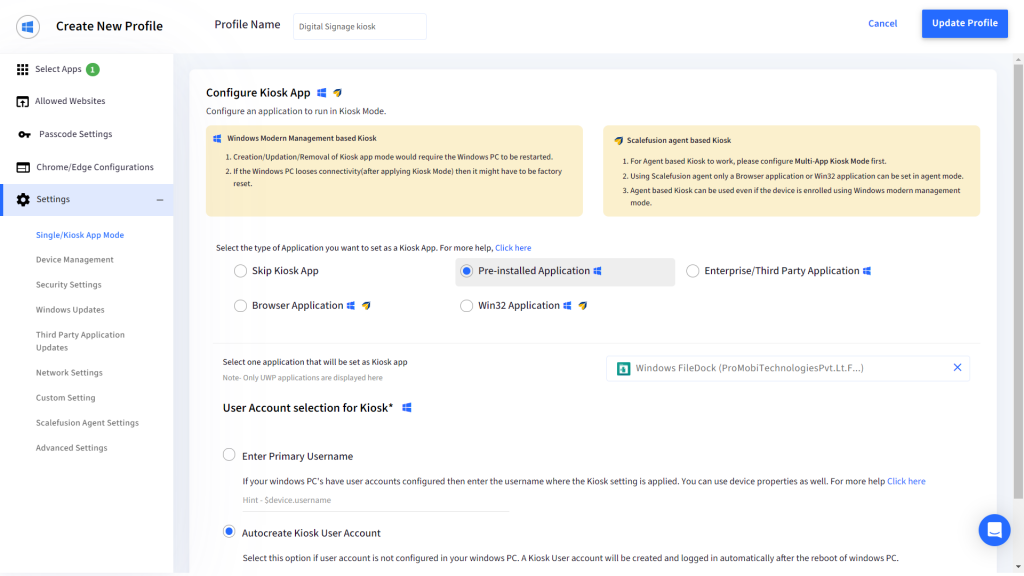Click the Passcode Settings key icon

(24, 135)
